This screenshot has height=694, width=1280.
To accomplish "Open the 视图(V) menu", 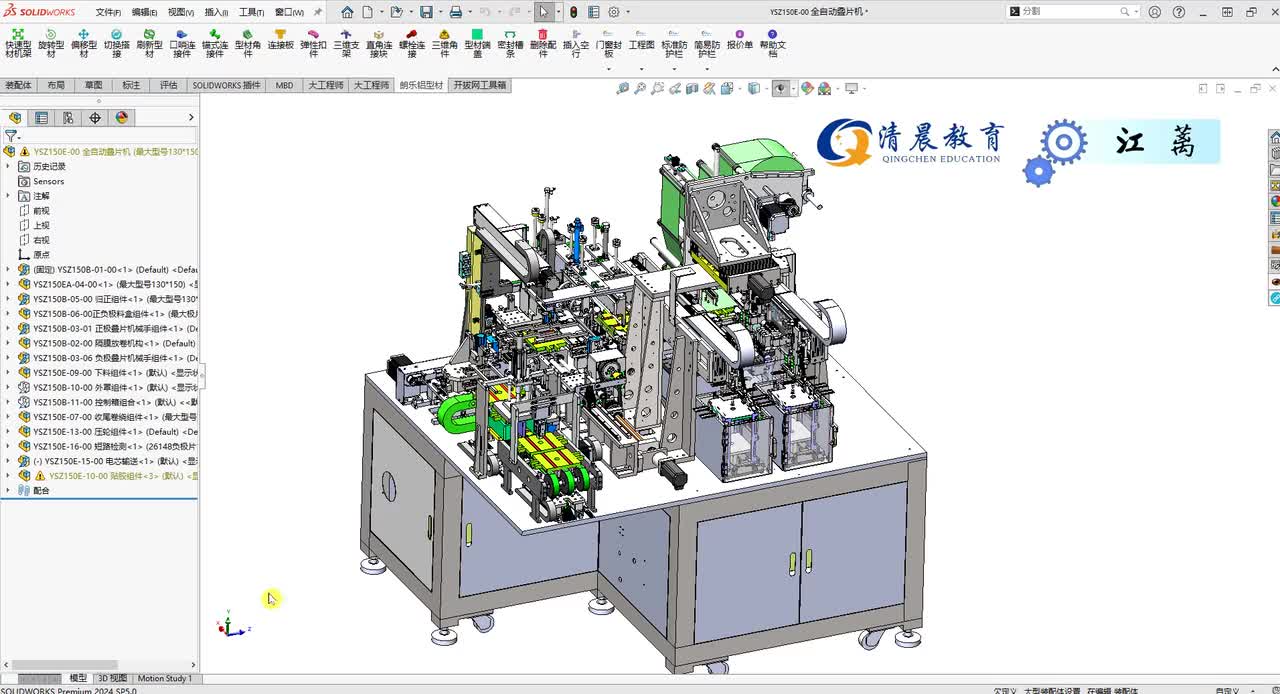I will point(181,12).
